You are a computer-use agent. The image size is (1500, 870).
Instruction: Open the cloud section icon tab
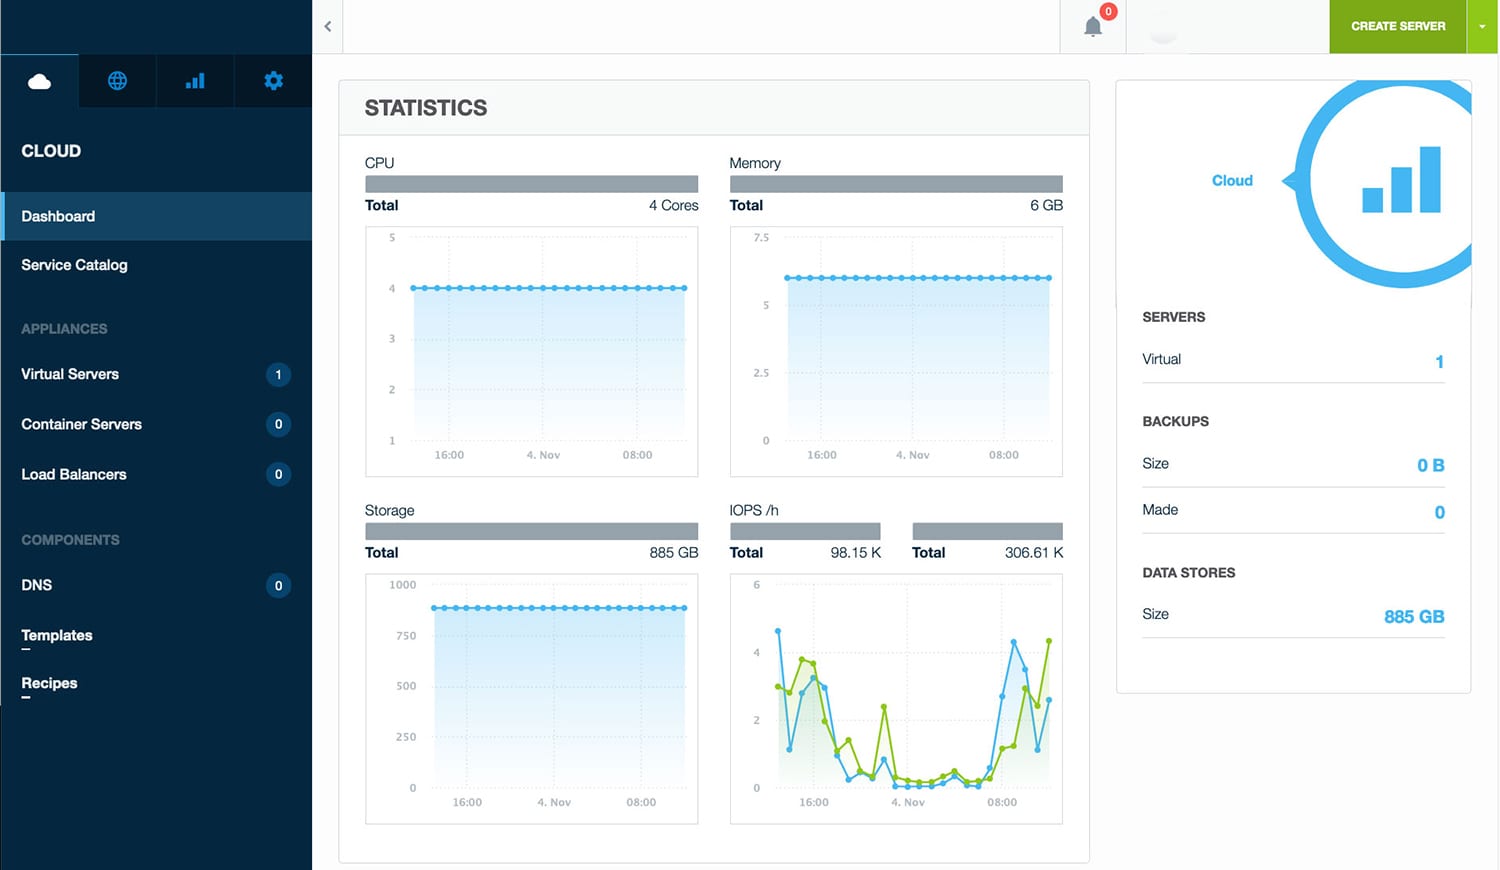[40, 81]
